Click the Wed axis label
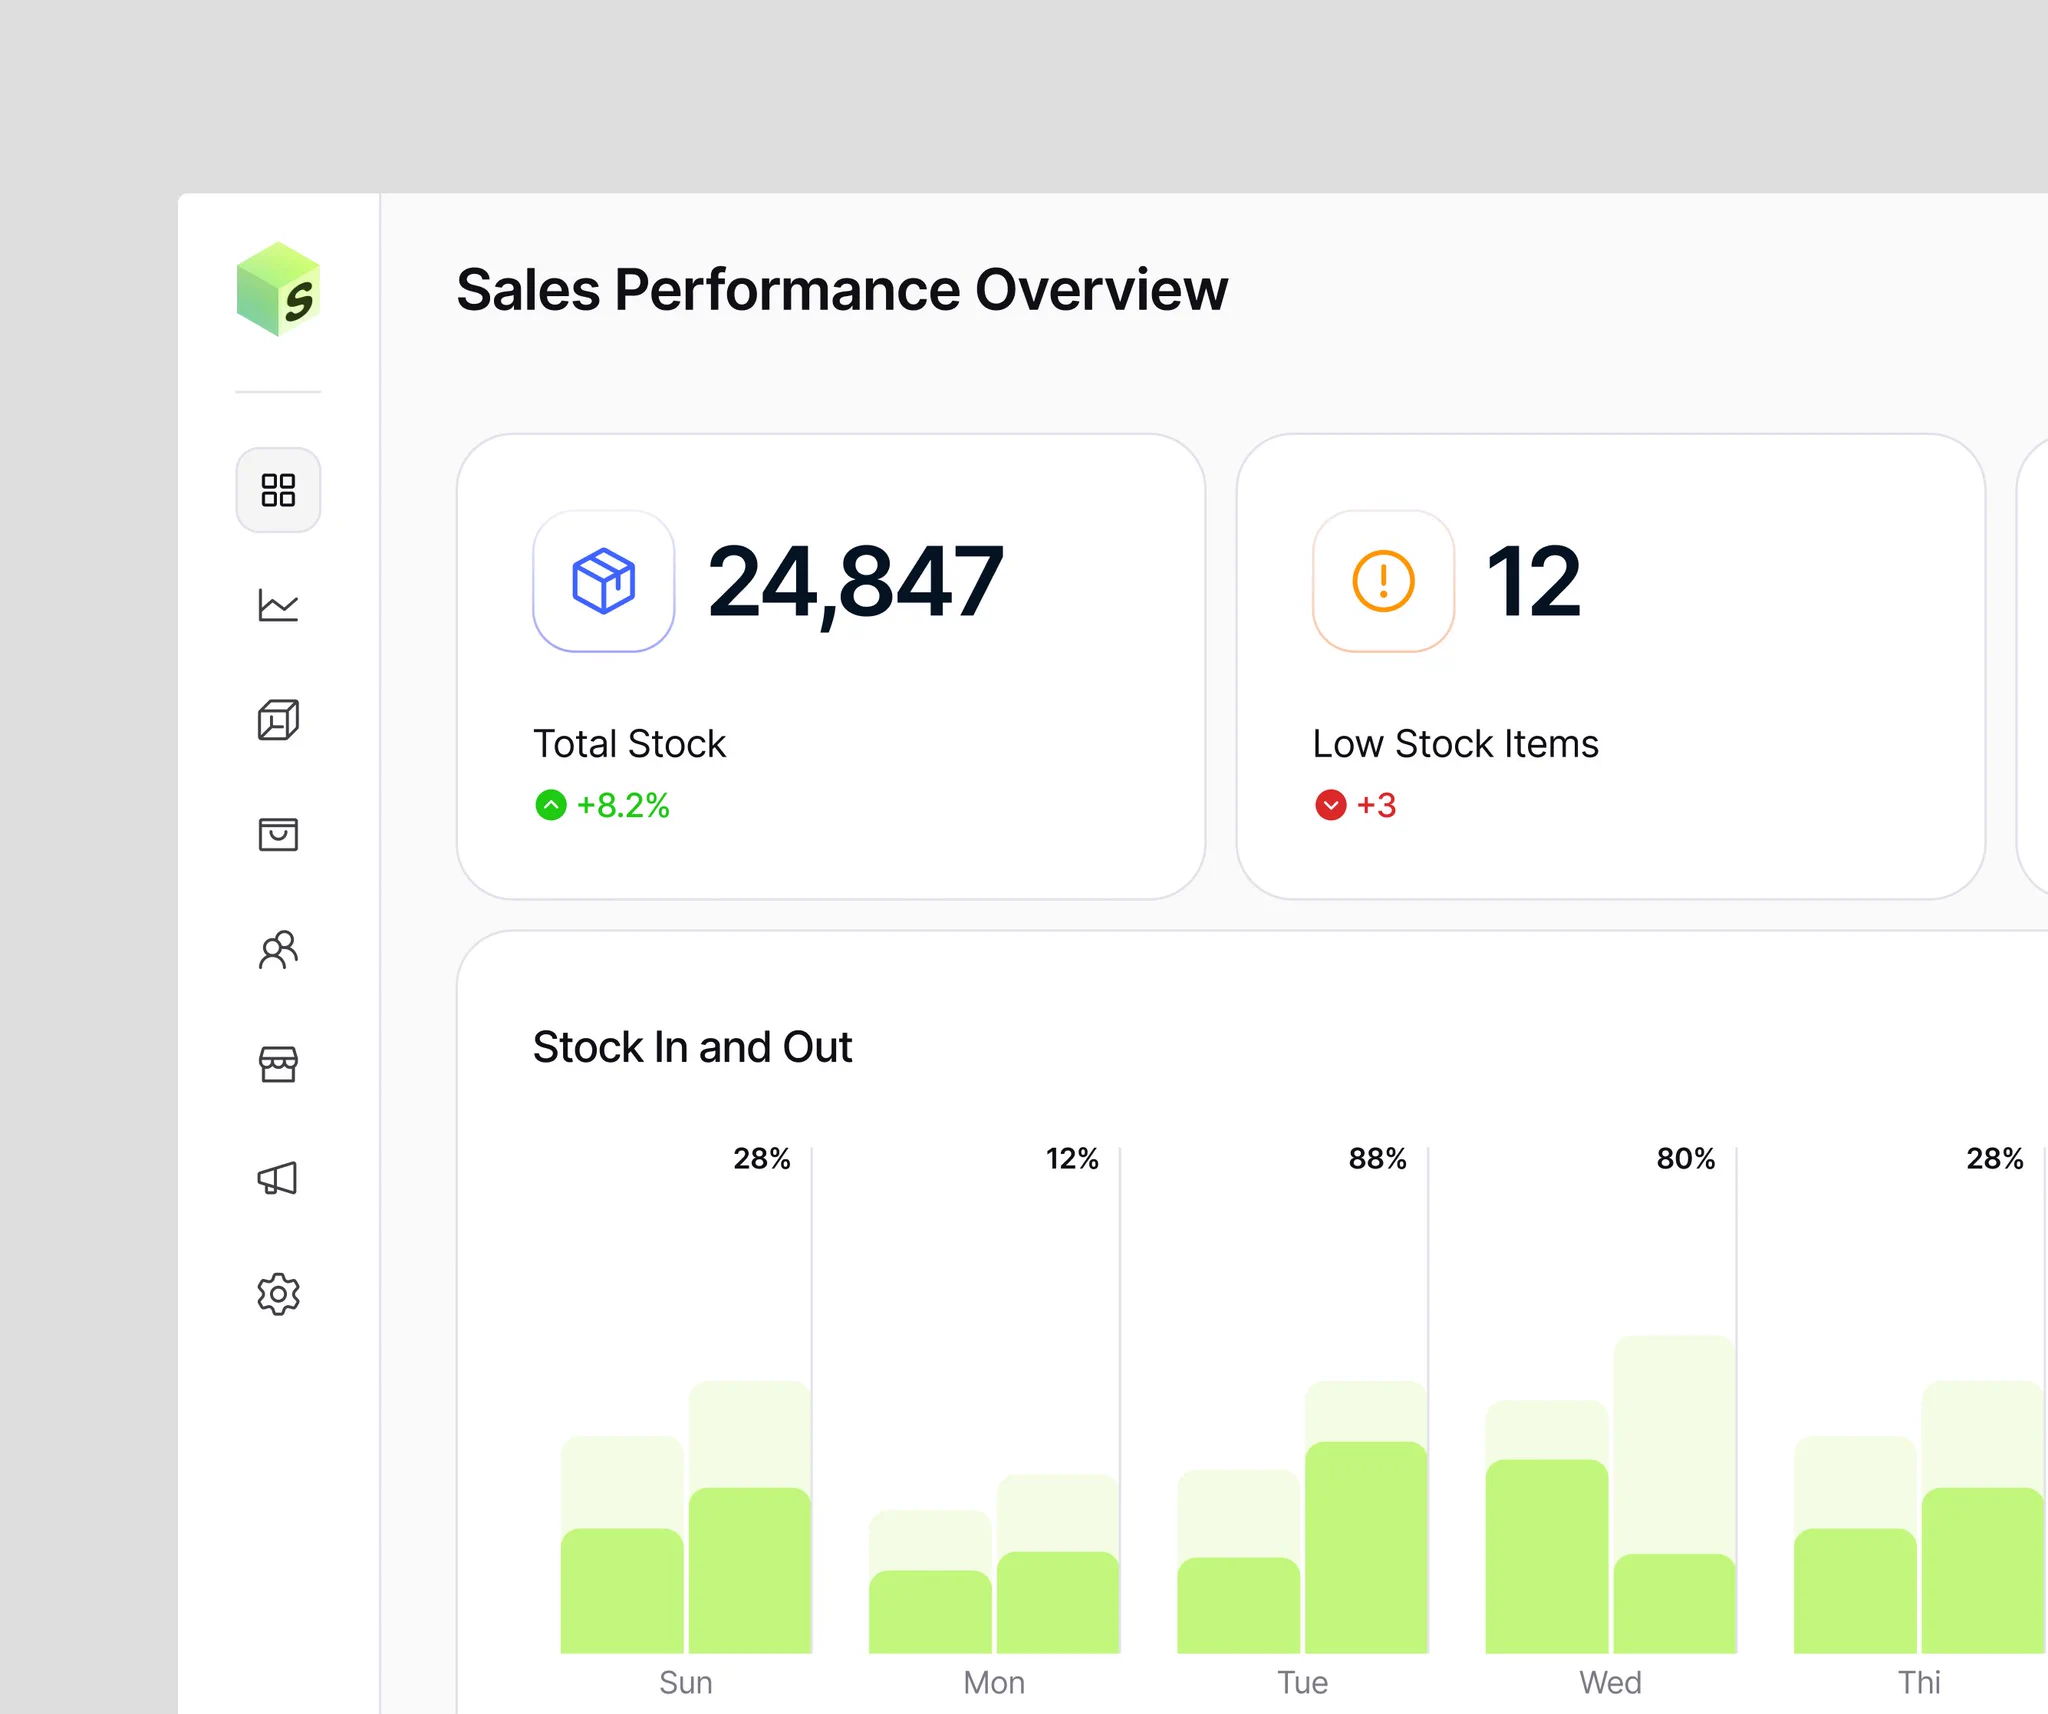Image resolution: width=2048 pixels, height=1714 pixels. click(1610, 1682)
